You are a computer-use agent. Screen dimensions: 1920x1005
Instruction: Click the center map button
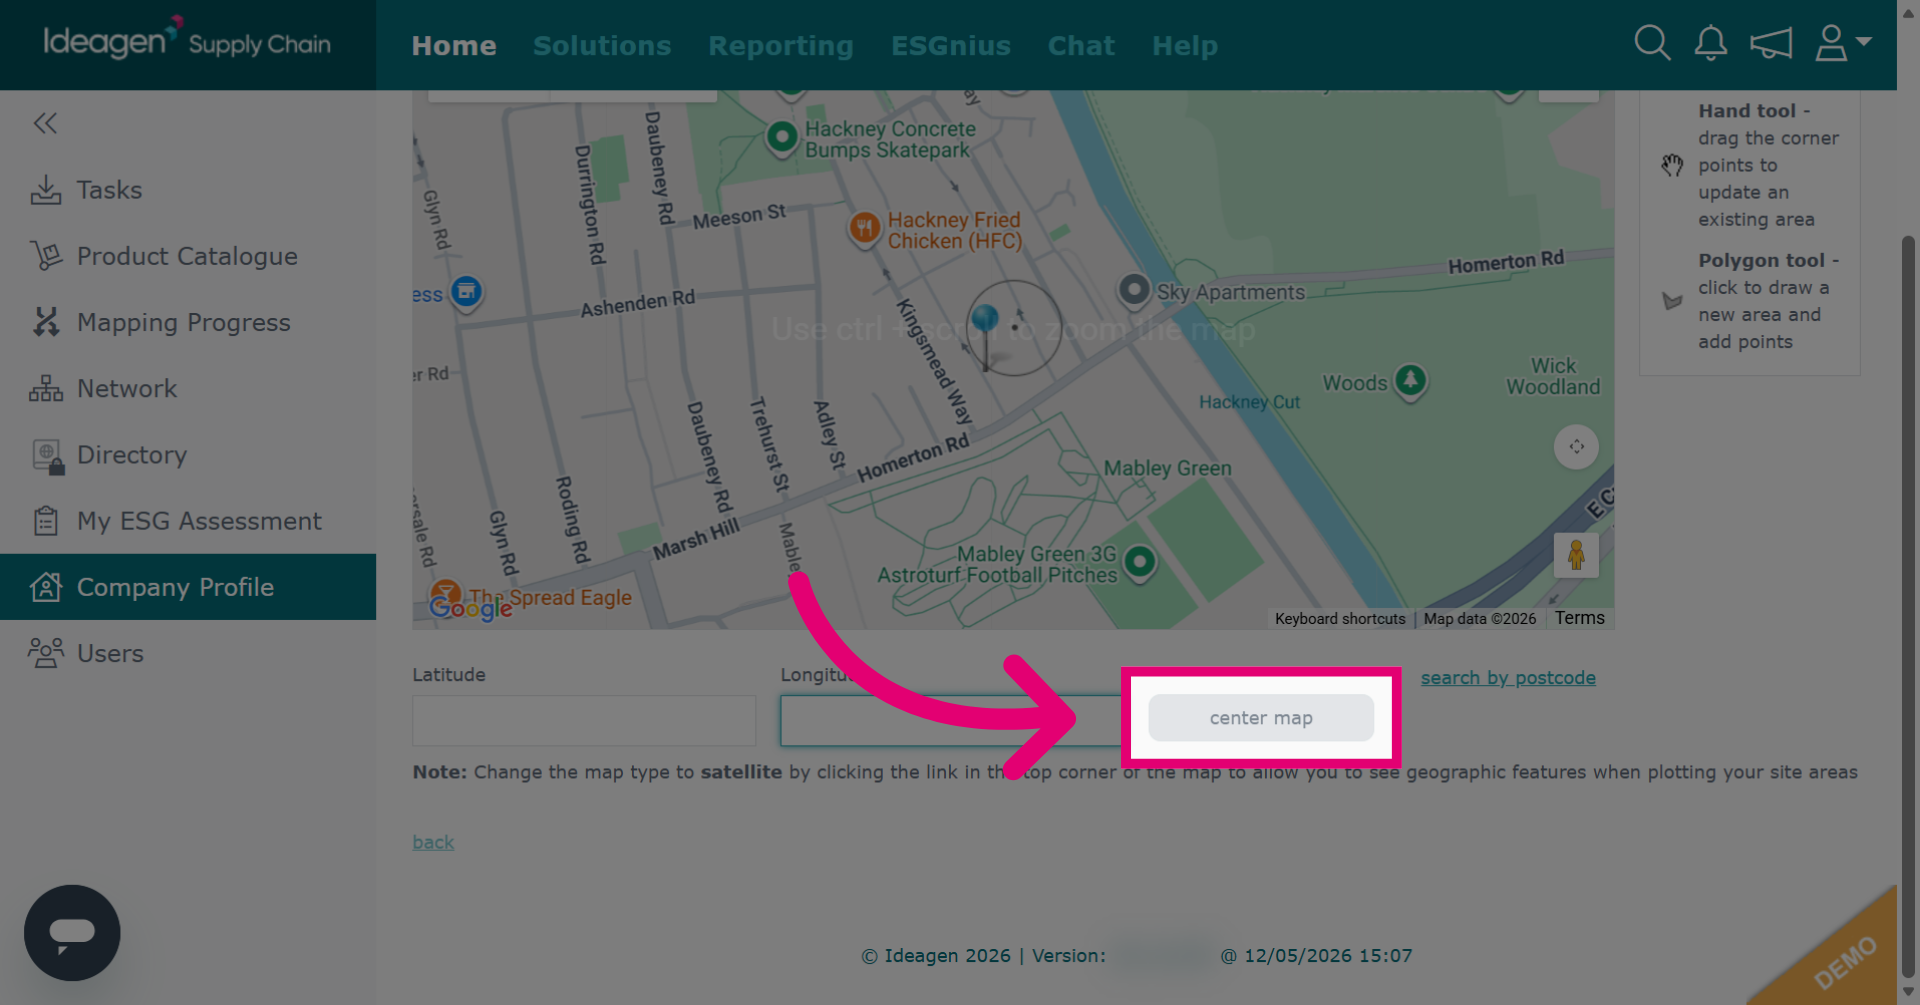coord(1261,718)
